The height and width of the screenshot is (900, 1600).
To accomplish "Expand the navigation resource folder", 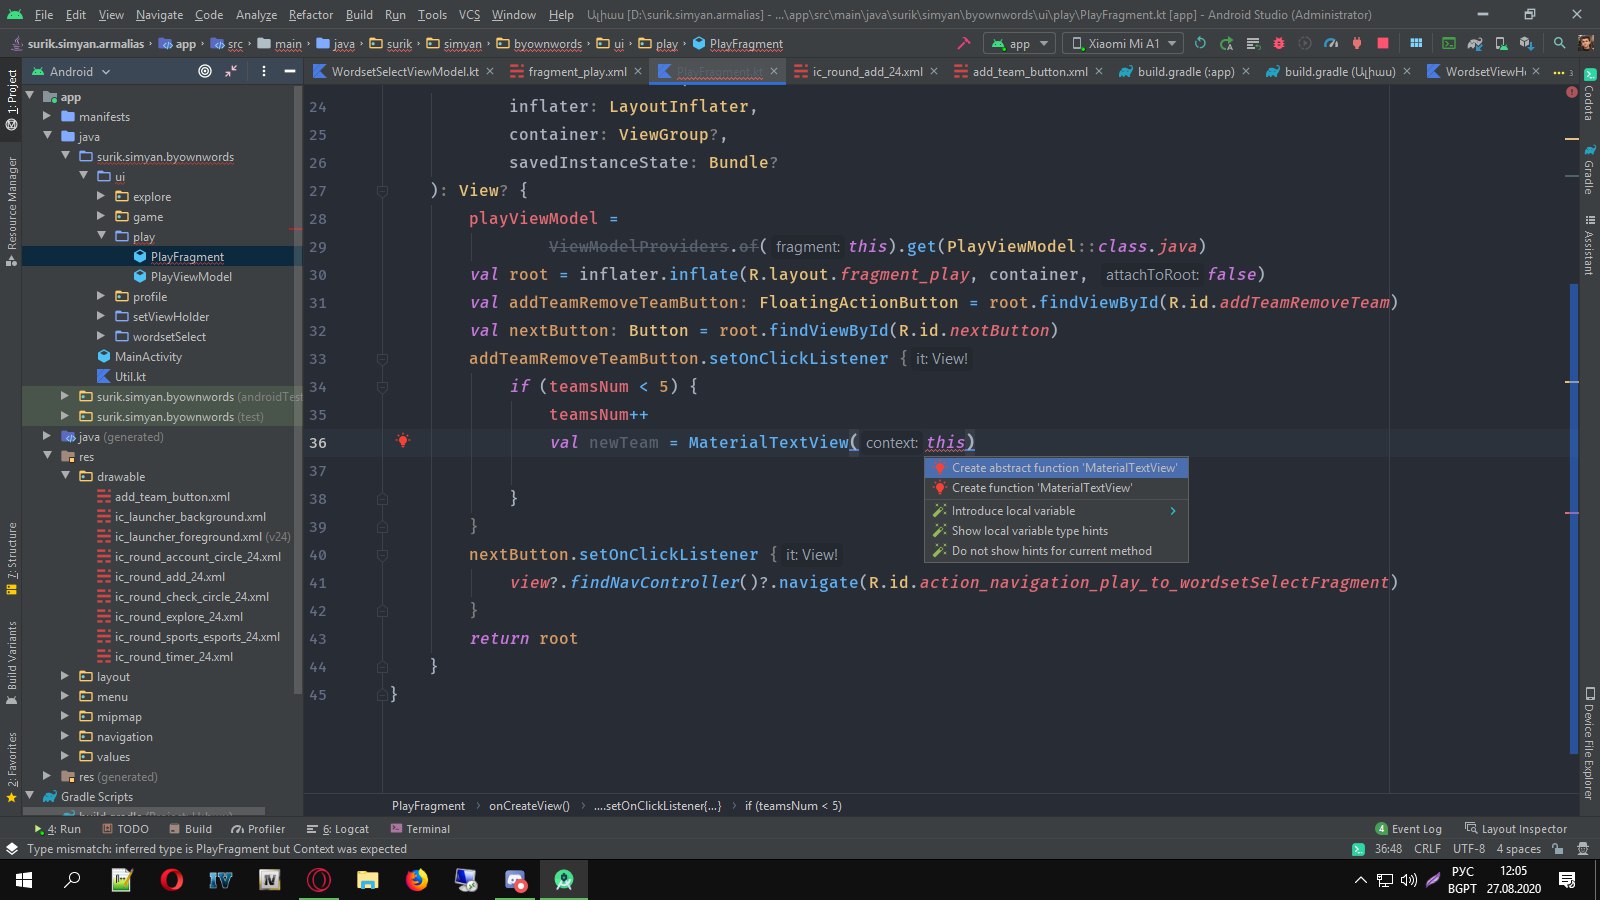I will pyautogui.click(x=65, y=736).
